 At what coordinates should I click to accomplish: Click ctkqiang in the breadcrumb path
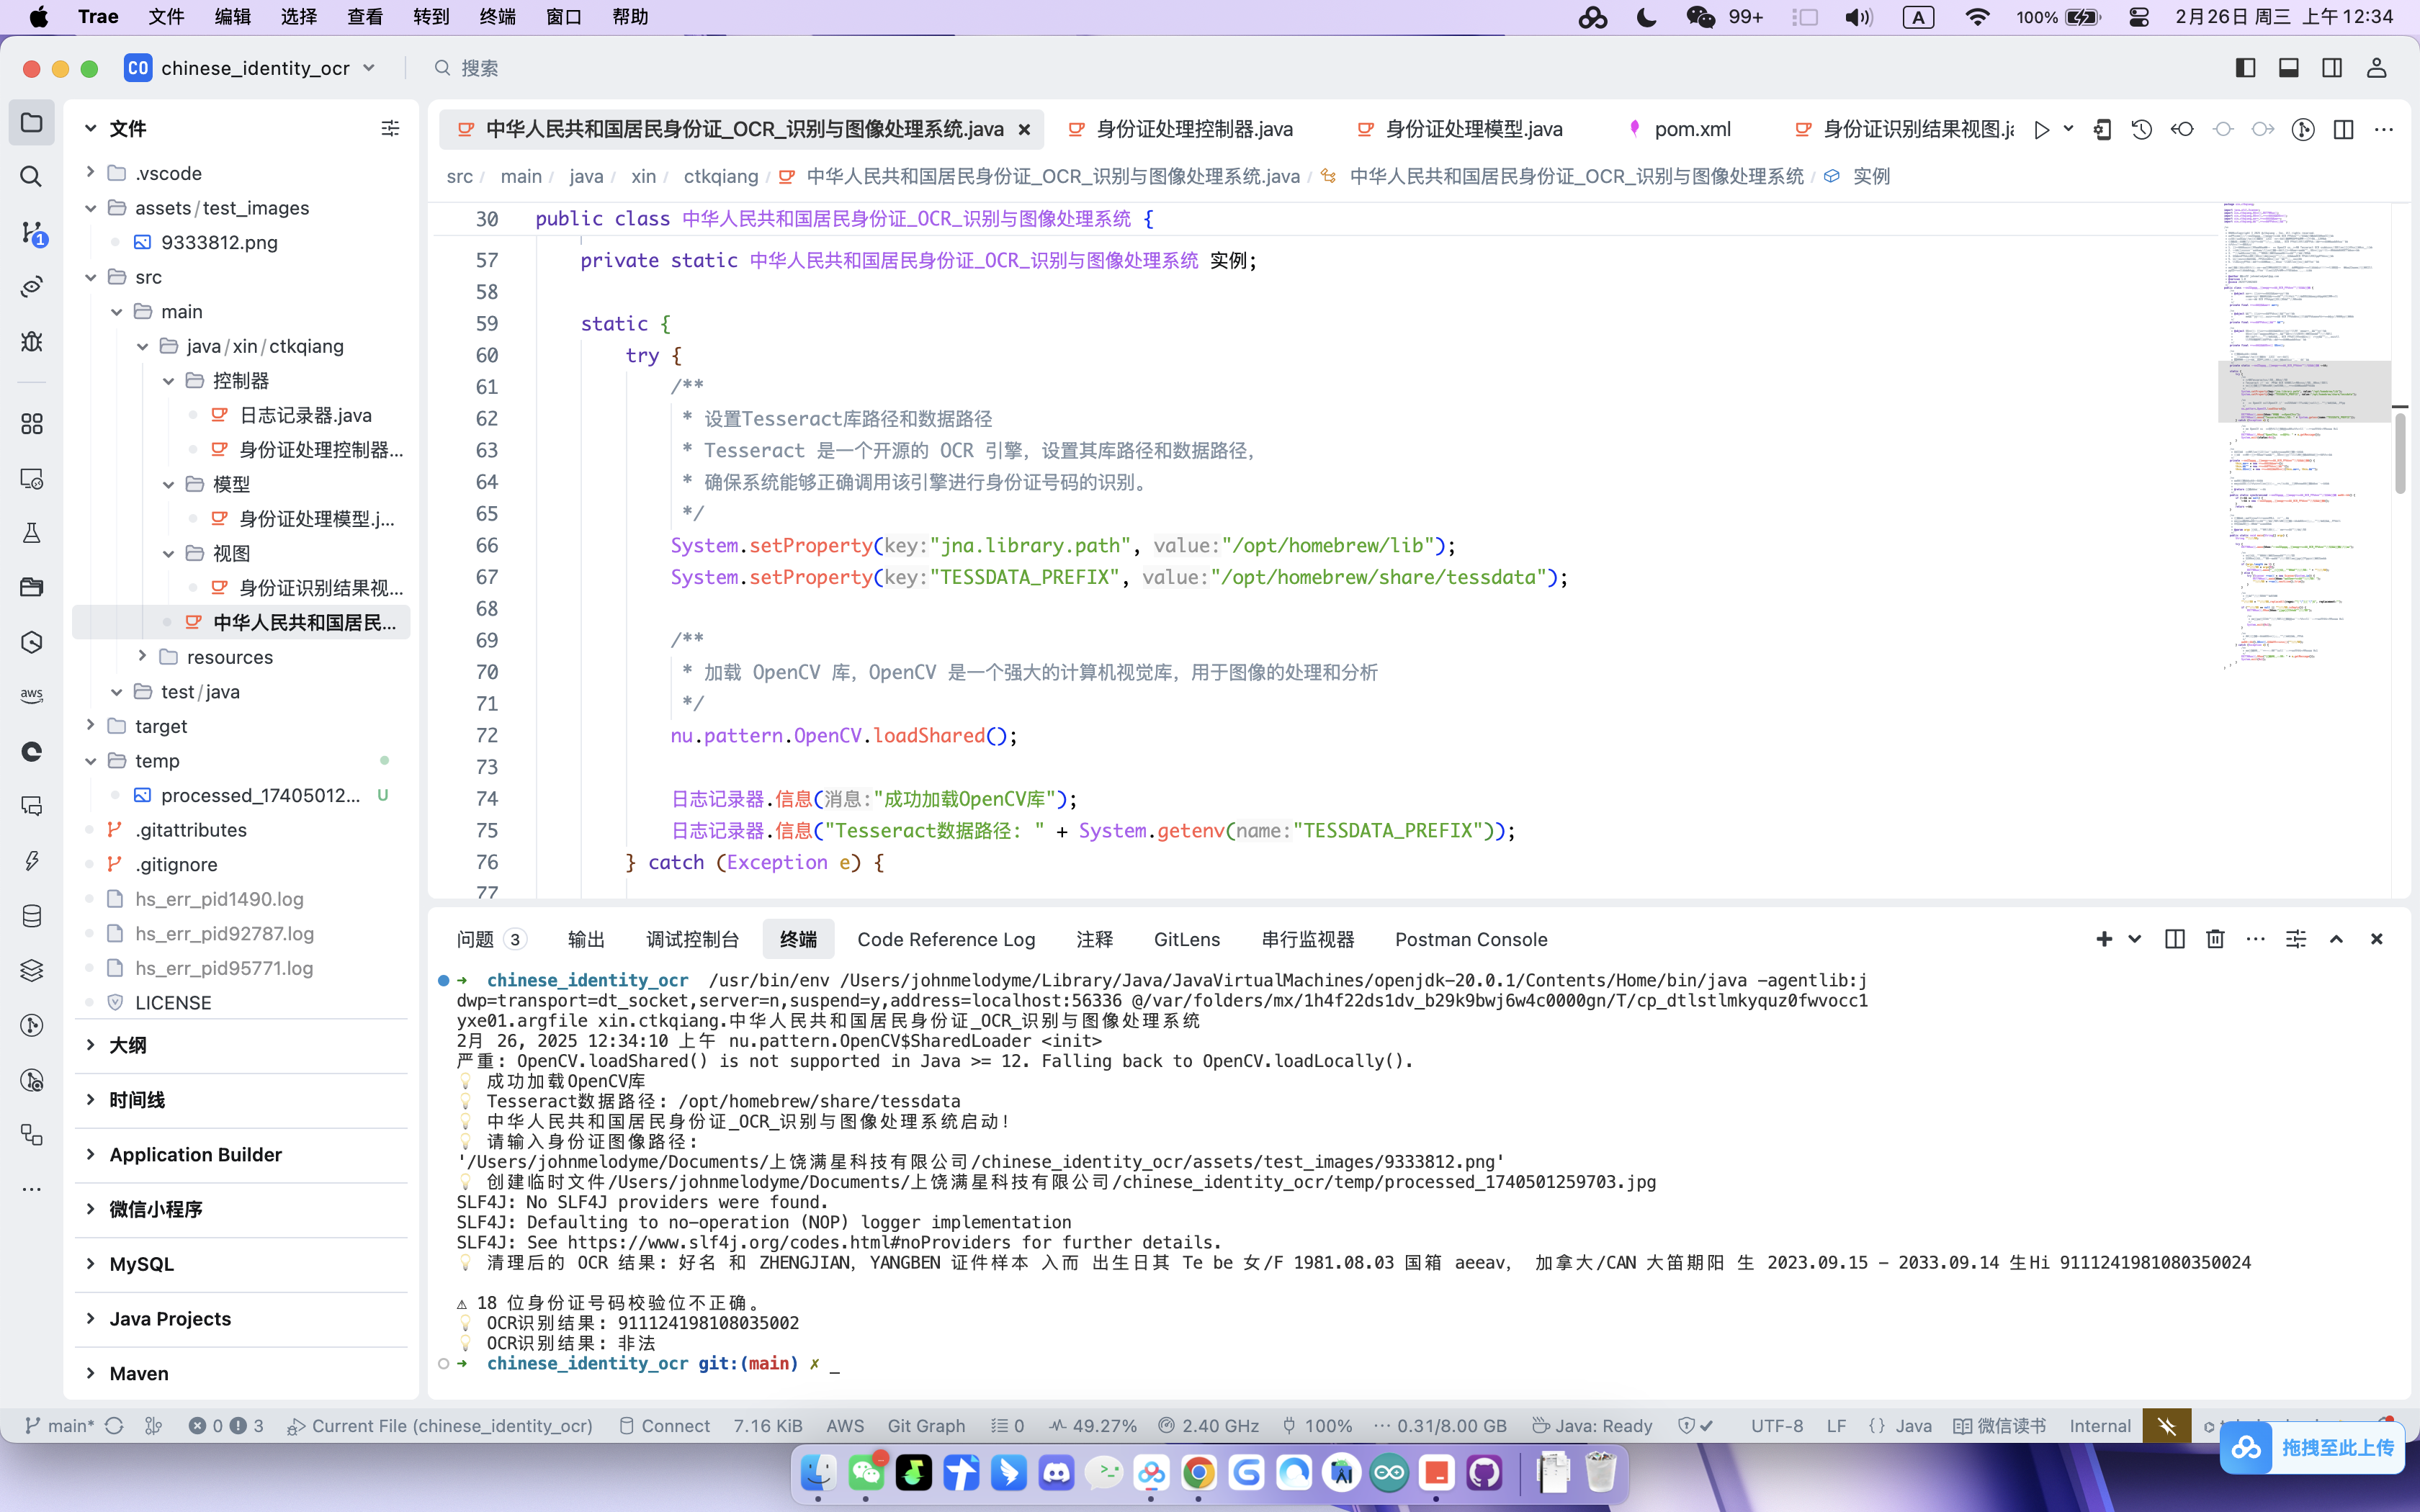point(720,176)
